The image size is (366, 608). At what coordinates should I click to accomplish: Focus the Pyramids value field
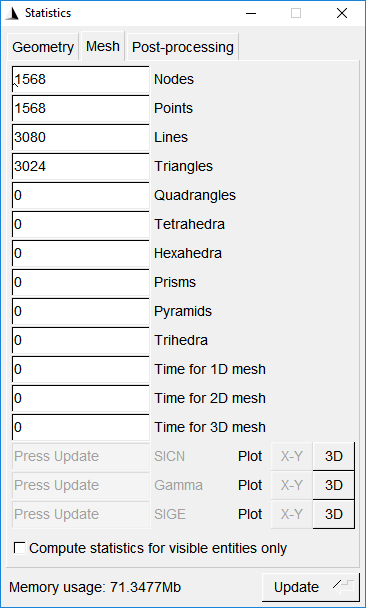click(81, 311)
